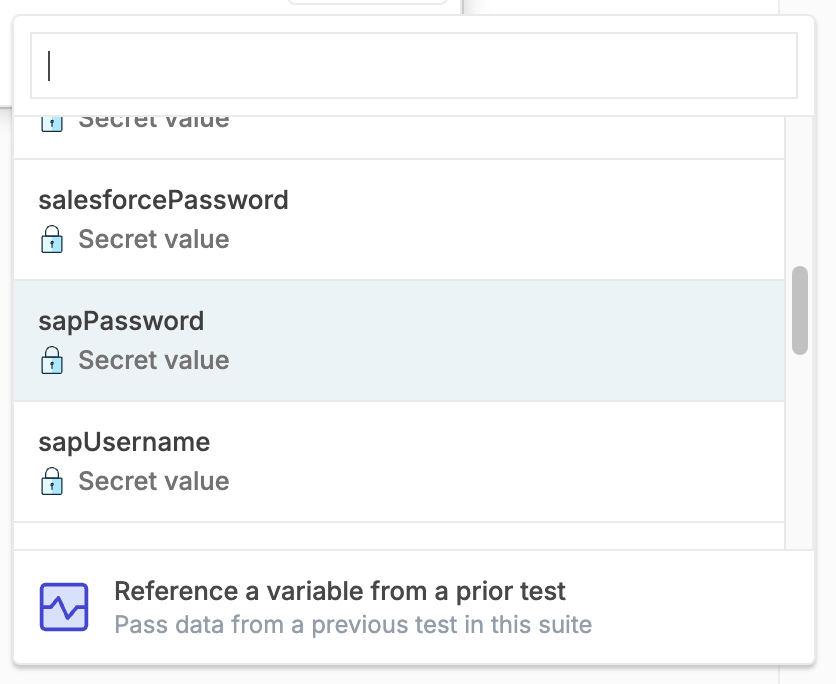The width and height of the screenshot is (836, 684).
Task: Click the lock icon beside sapUsername
Action: [51, 481]
